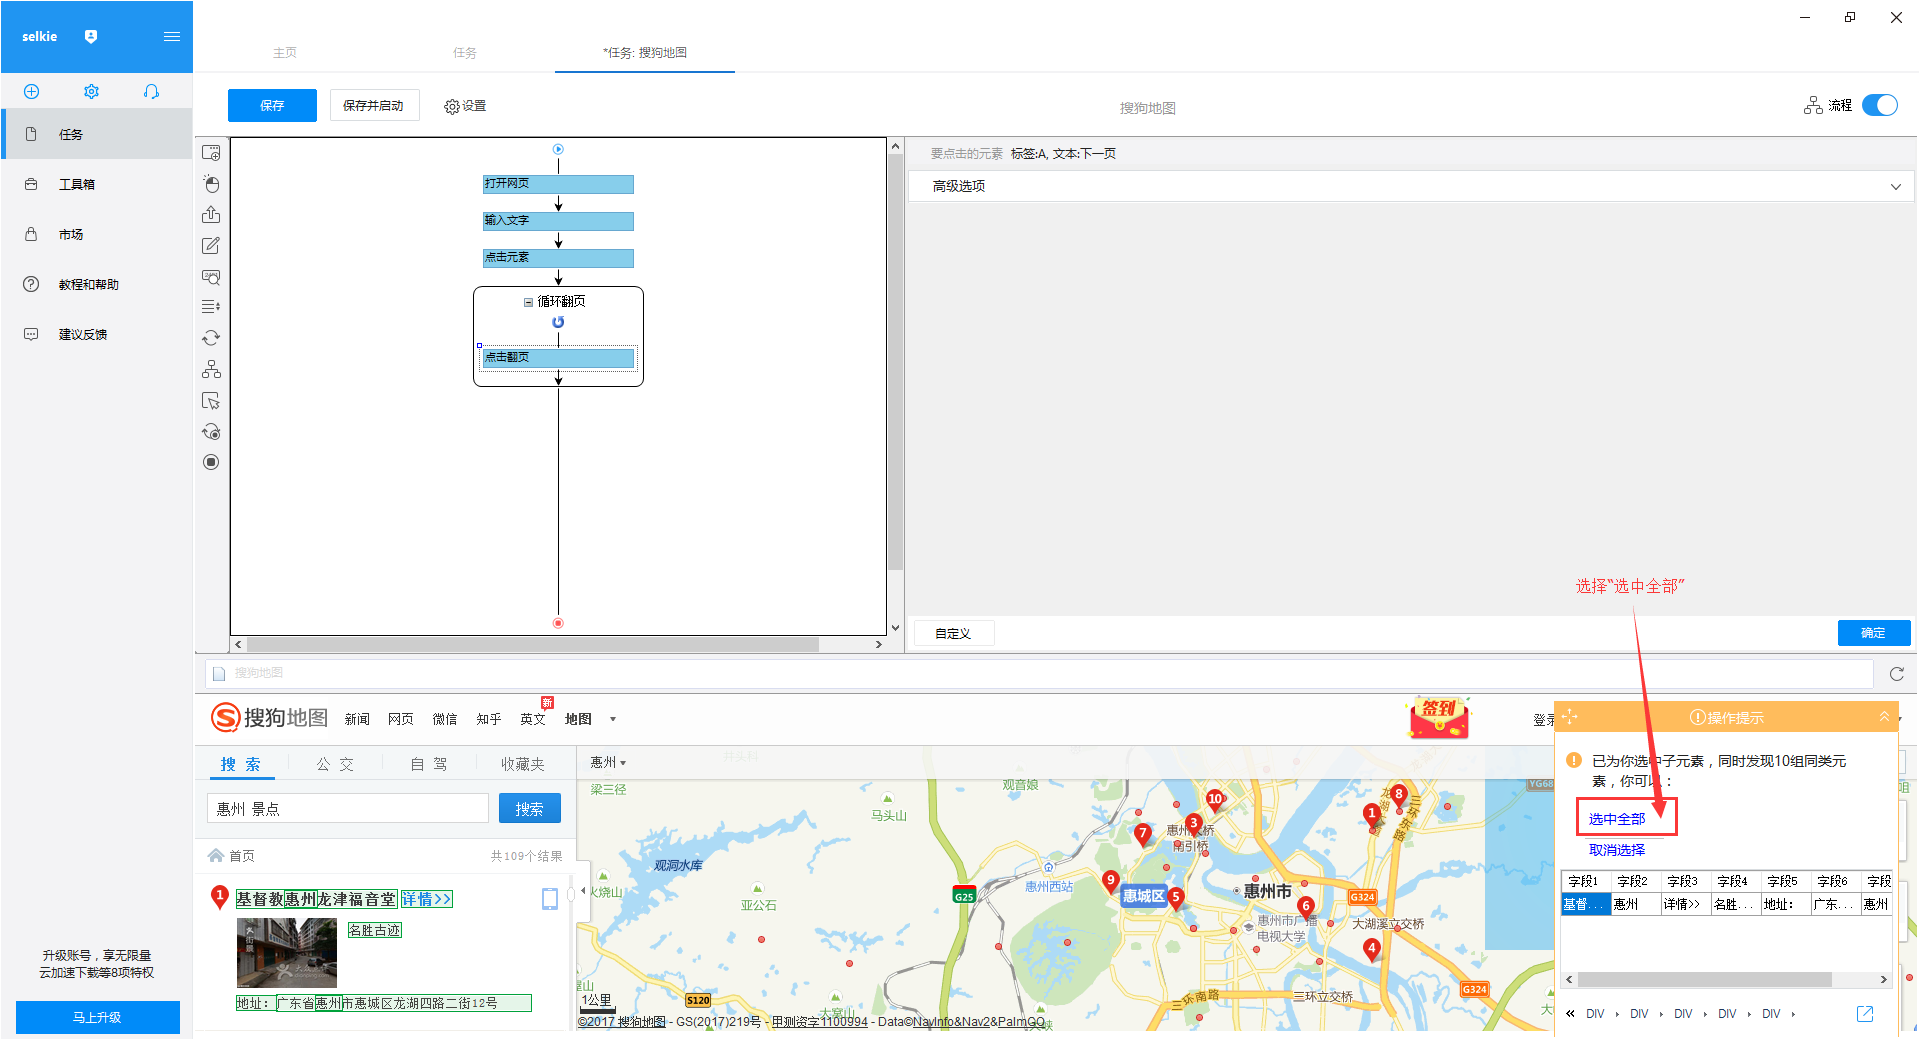Click the search box containing 惠州 景点
The image size is (1920, 1040).
[348, 808]
